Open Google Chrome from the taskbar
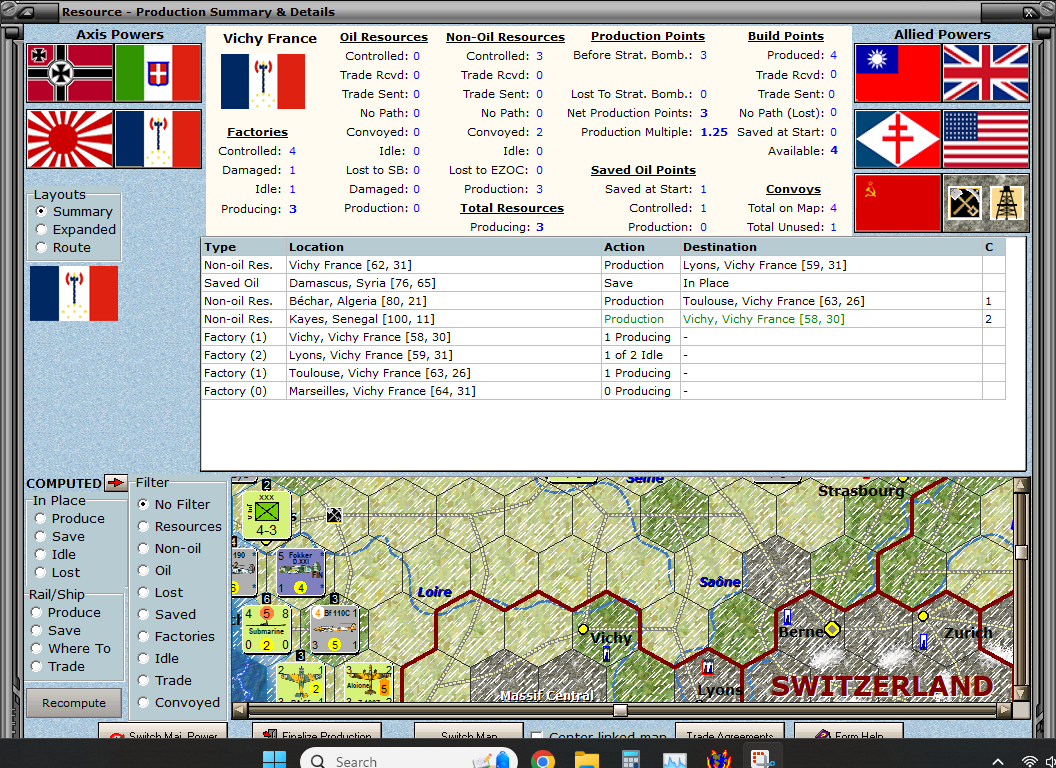 tap(543, 760)
